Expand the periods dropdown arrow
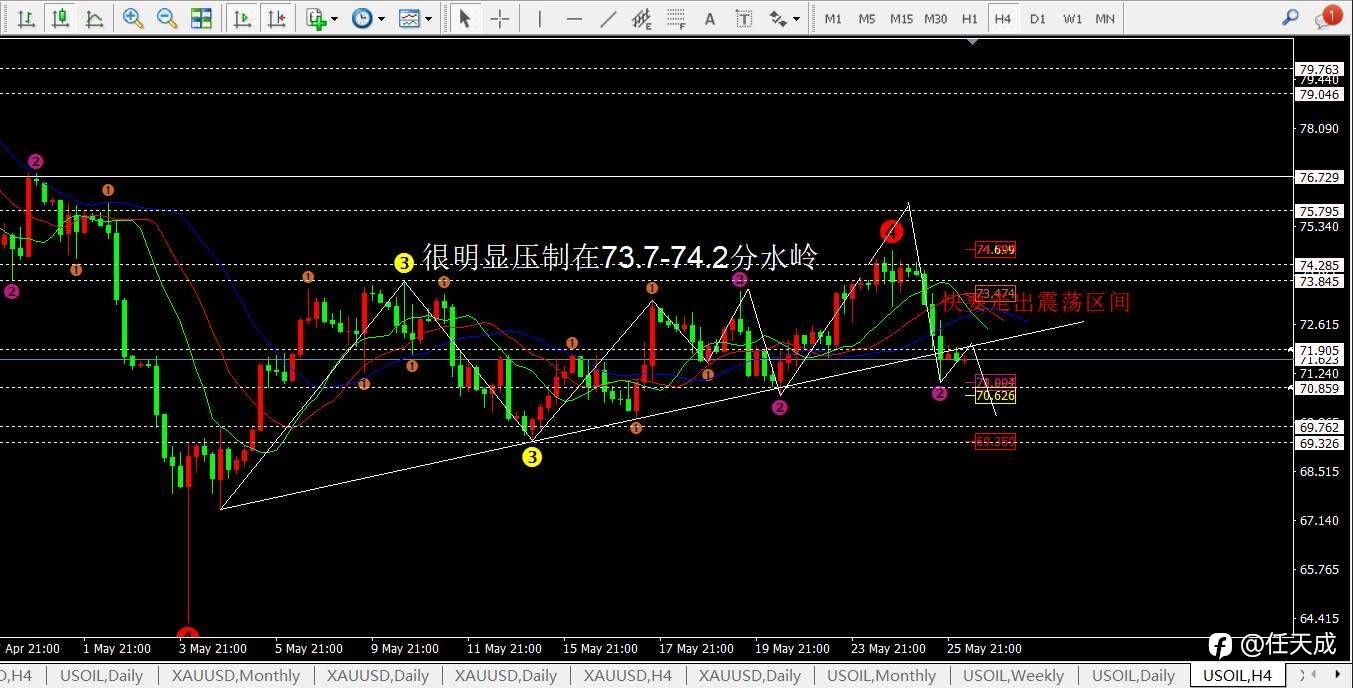Viewport: 1353px width, 688px height. click(x=381, y=18)
